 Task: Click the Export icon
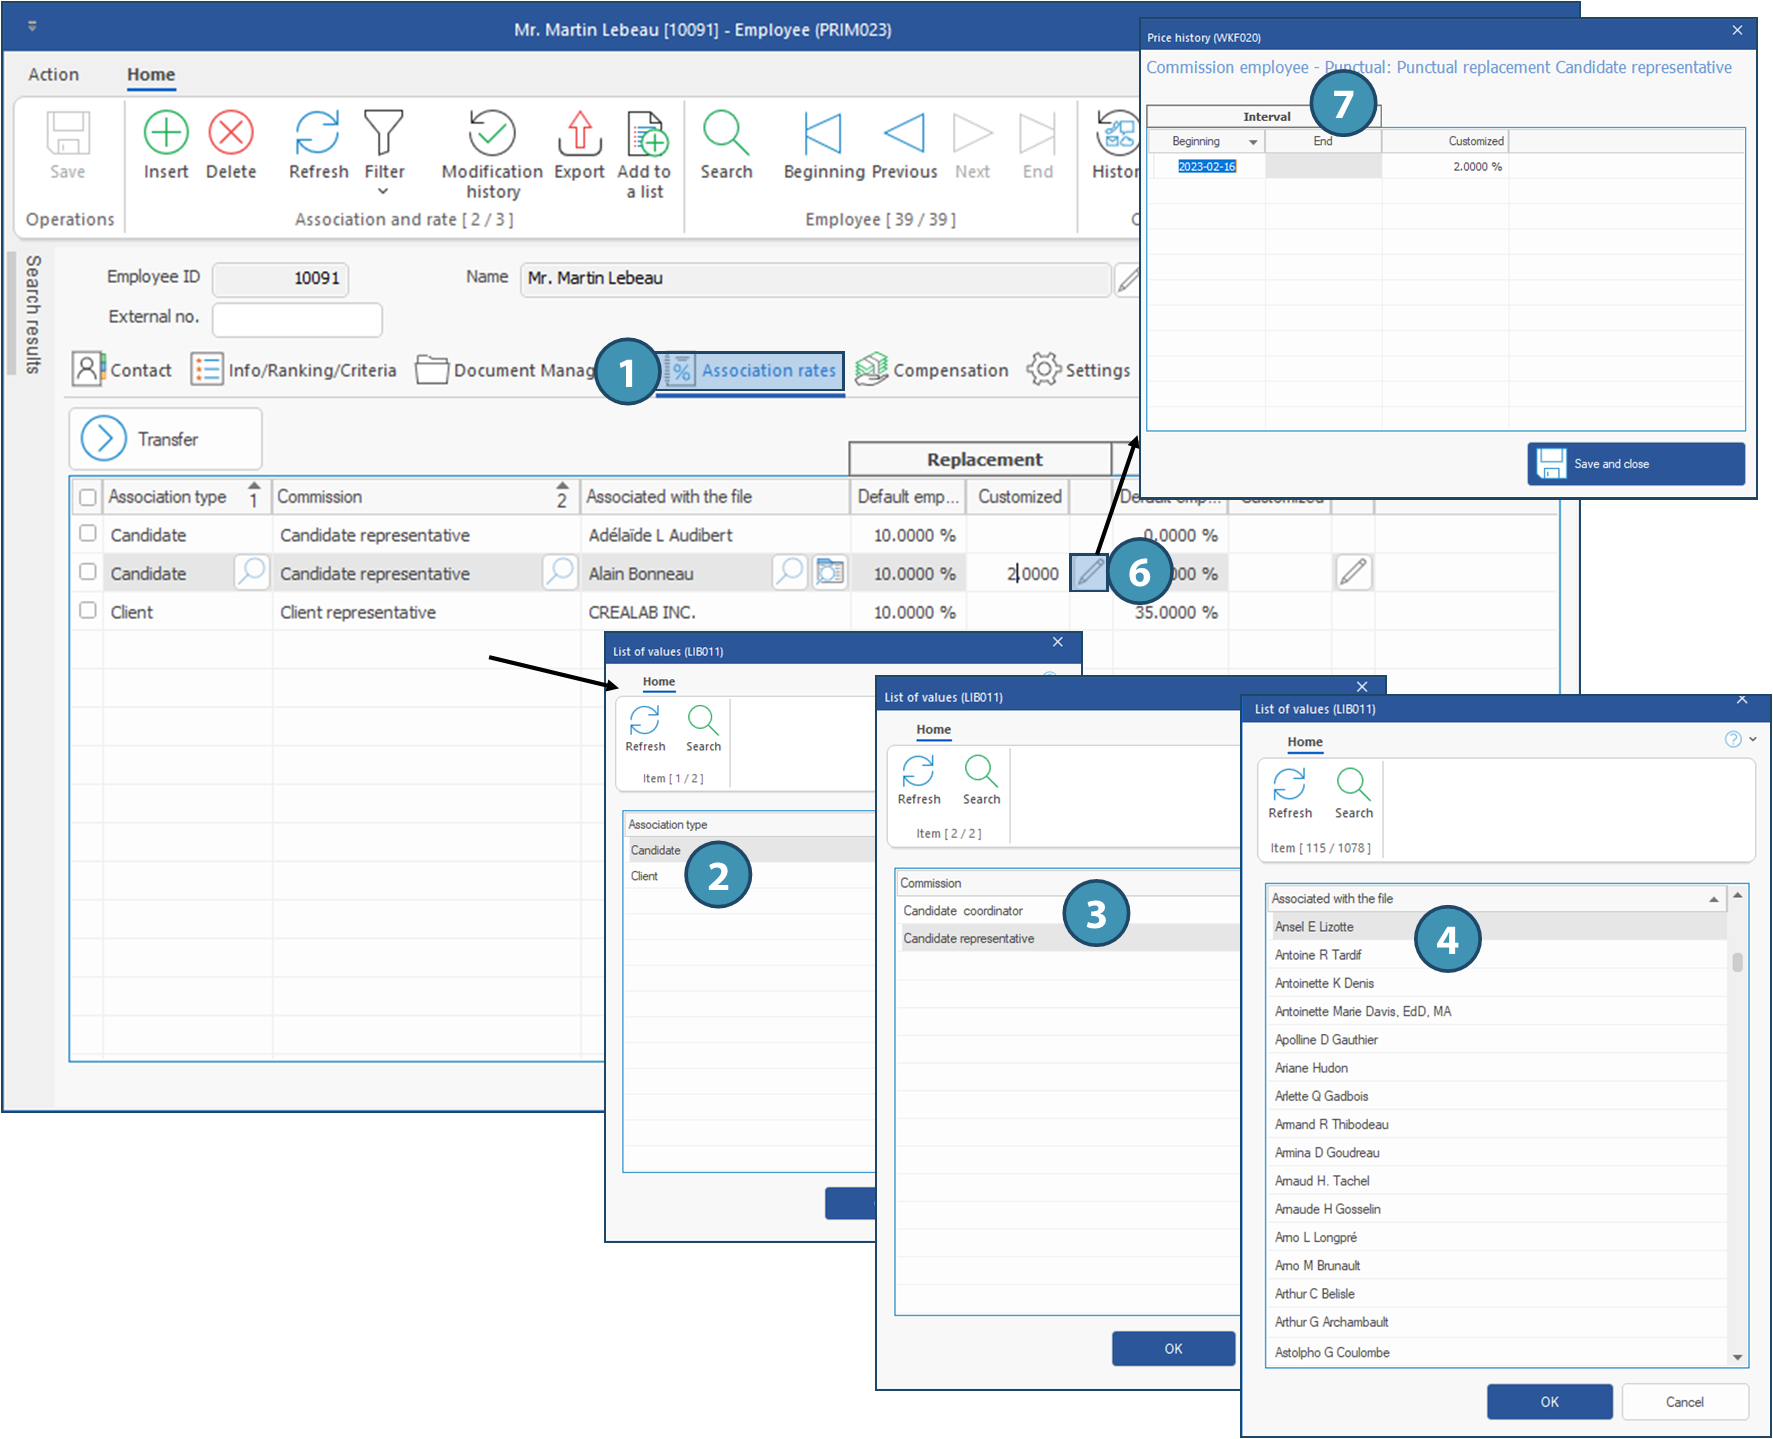[x=579, y=133]
